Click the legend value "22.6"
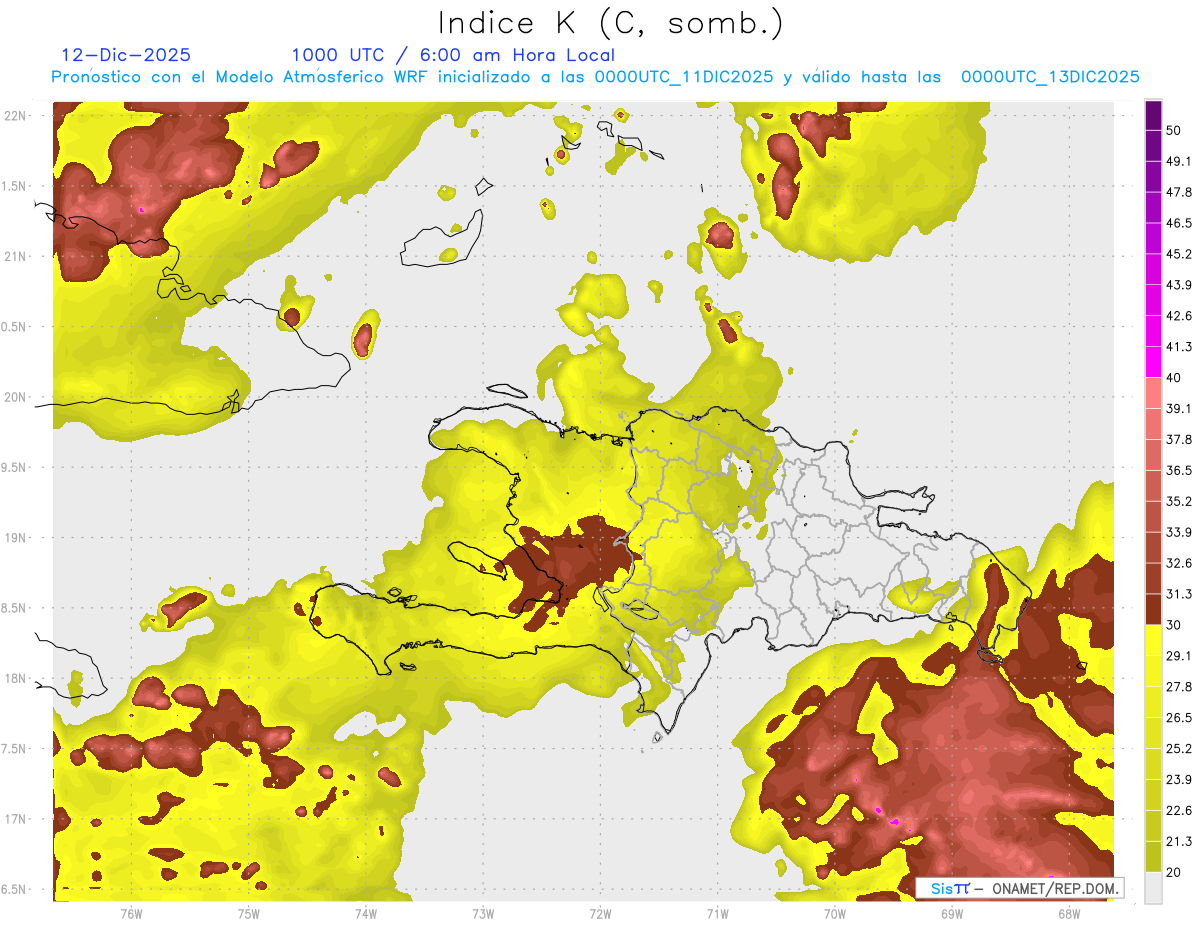Screen dimensions: 1200x927 [x=1179, y=810]
